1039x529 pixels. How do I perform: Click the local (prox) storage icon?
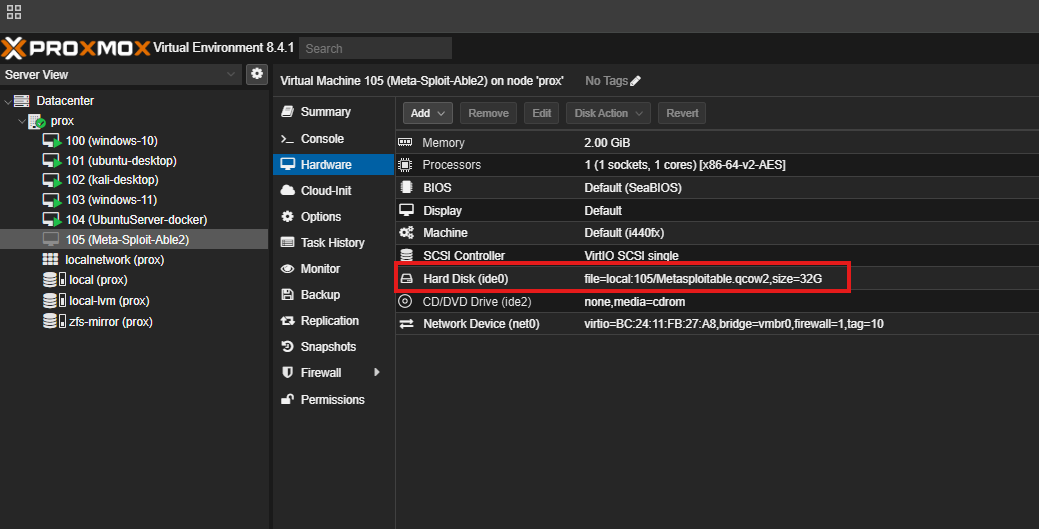click(x=54, y=280)
